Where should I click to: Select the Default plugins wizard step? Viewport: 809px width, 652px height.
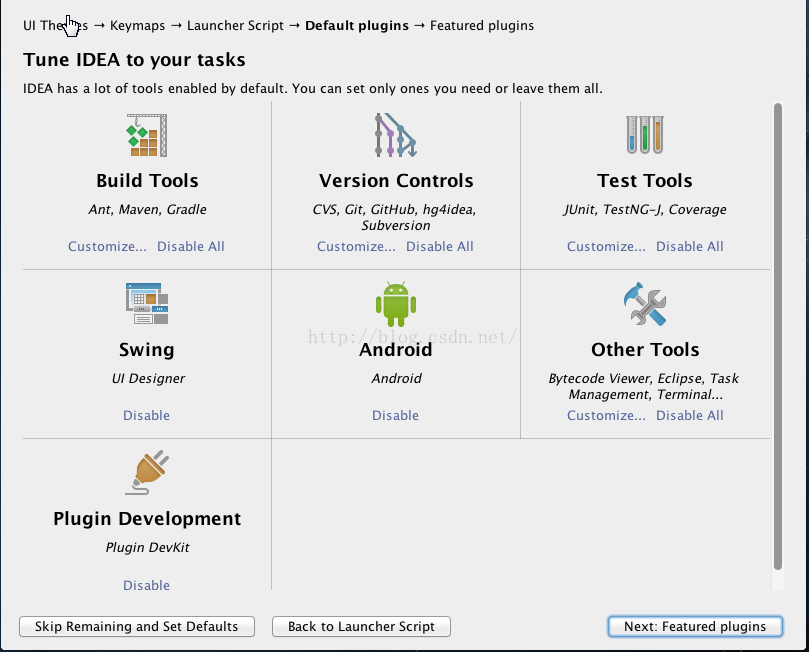point(357,26)
